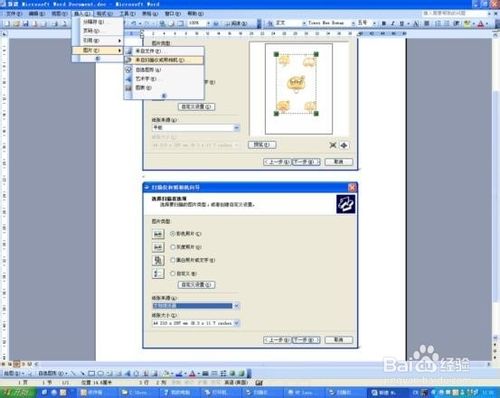Click the Shadow Style icon
The height and width of the screenshot is (398, 500).
[x=233, y=373]
